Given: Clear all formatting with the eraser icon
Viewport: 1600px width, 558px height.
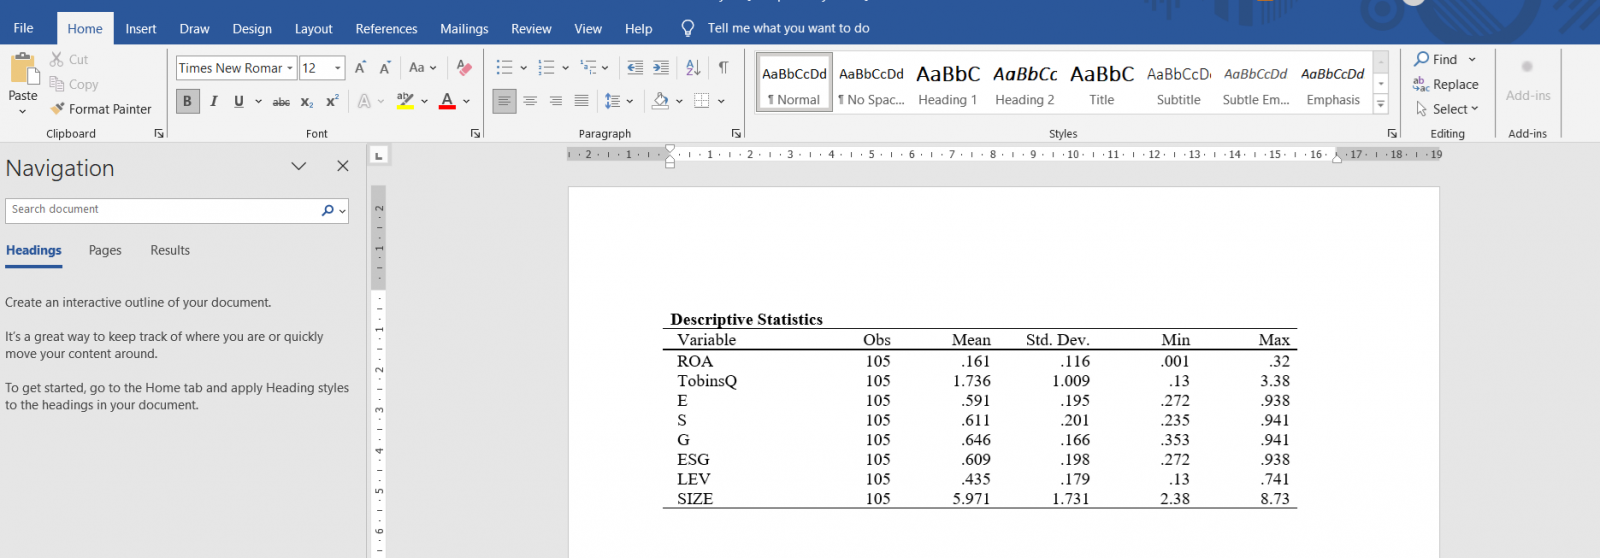Looking at the screenshot, I should [x=463, y=68].
